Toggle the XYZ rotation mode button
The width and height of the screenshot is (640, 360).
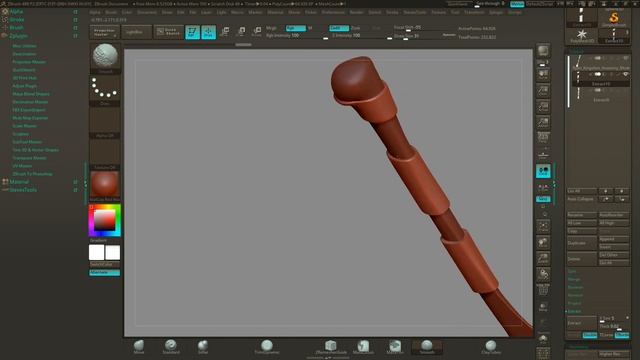543,199
